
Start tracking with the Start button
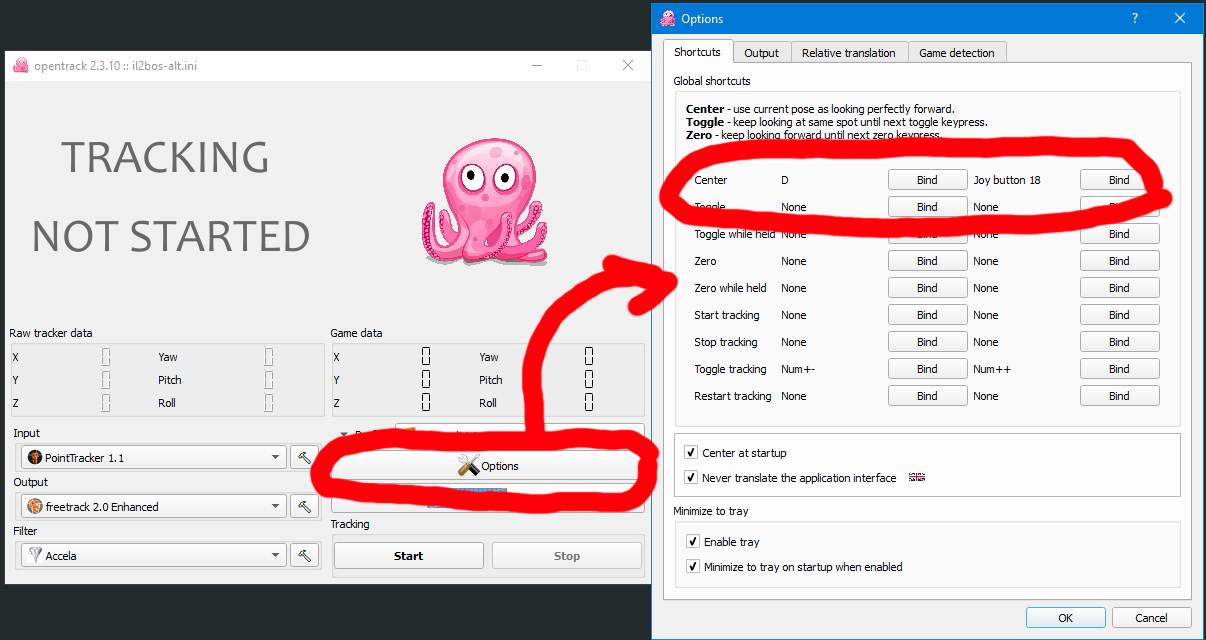pos(408,556)
